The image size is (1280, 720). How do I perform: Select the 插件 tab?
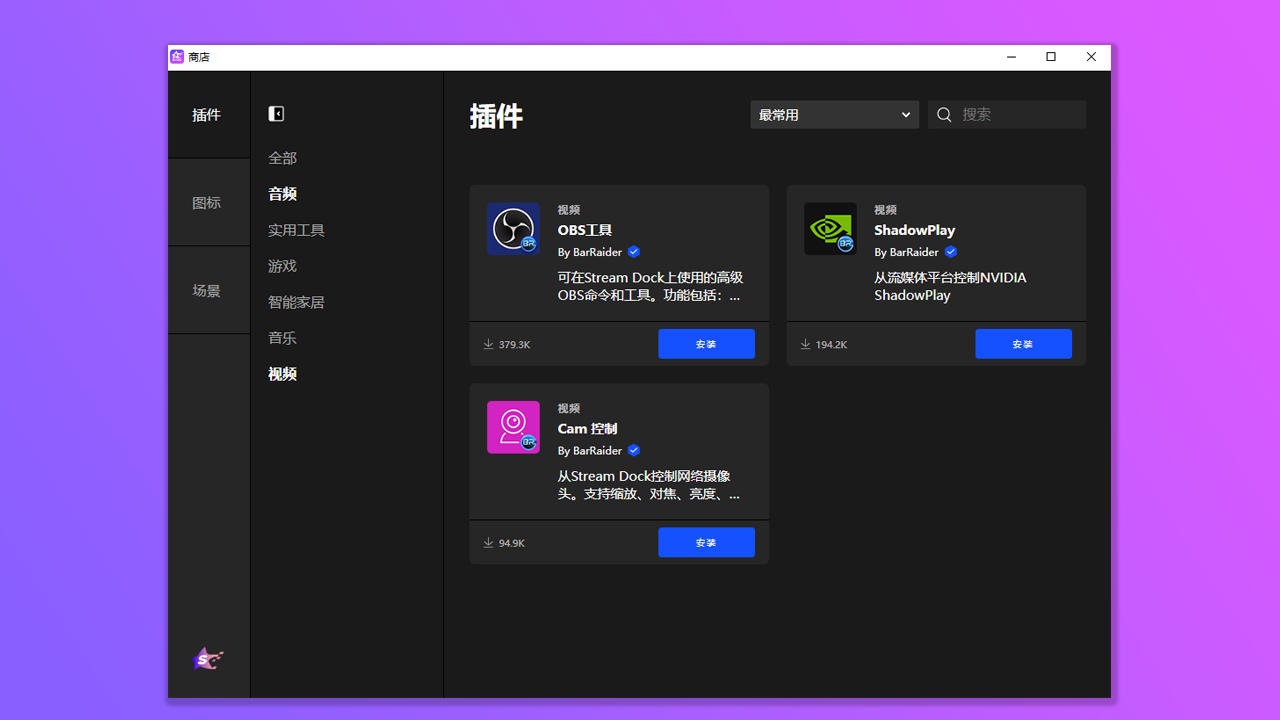(x=207, y=115)
